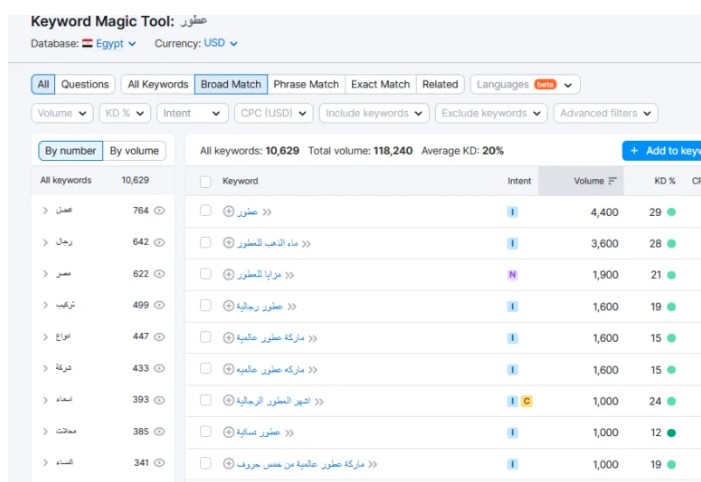The image size is (701, 482).
Task: Click the Intent column header
Action: click(519, 181)
